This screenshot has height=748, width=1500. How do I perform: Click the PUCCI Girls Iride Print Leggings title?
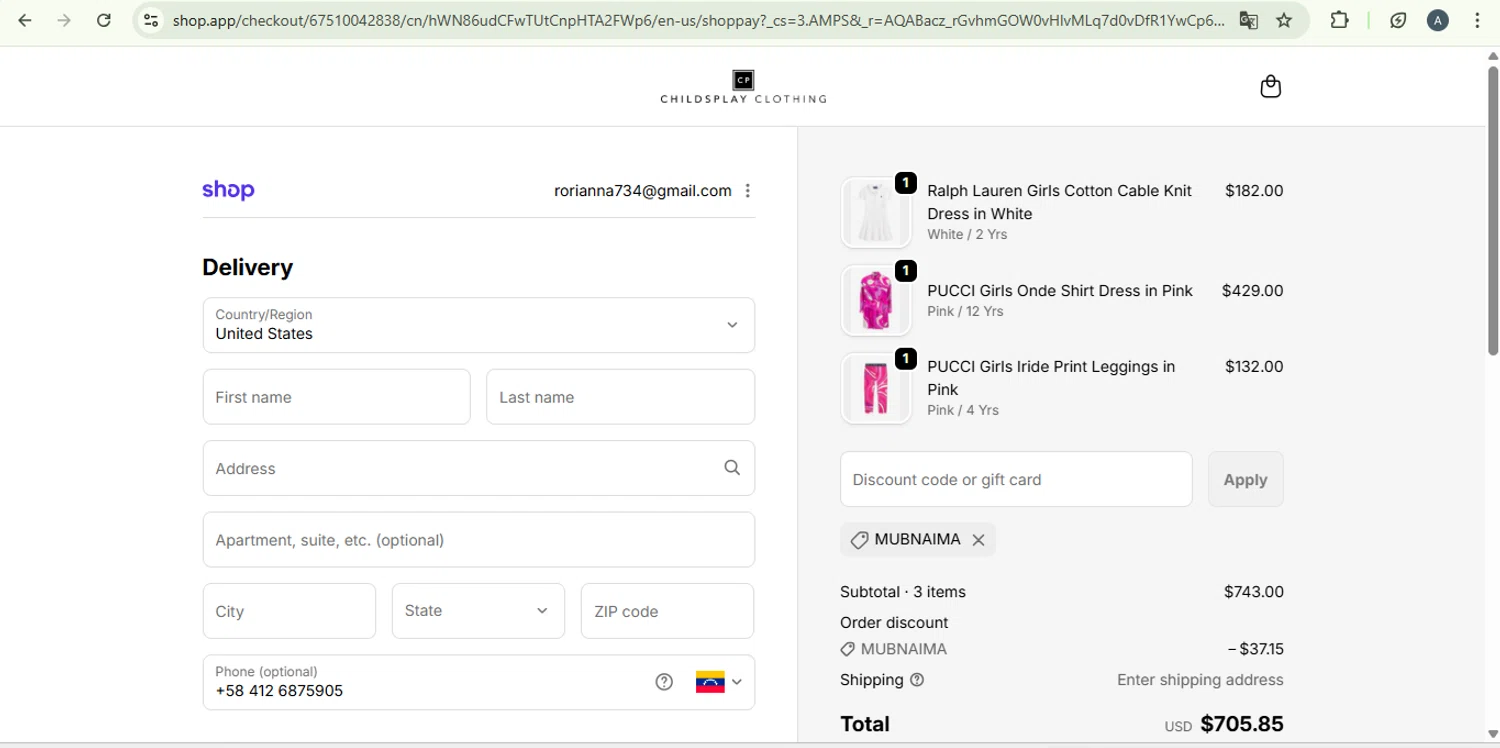pos(1051,378)
